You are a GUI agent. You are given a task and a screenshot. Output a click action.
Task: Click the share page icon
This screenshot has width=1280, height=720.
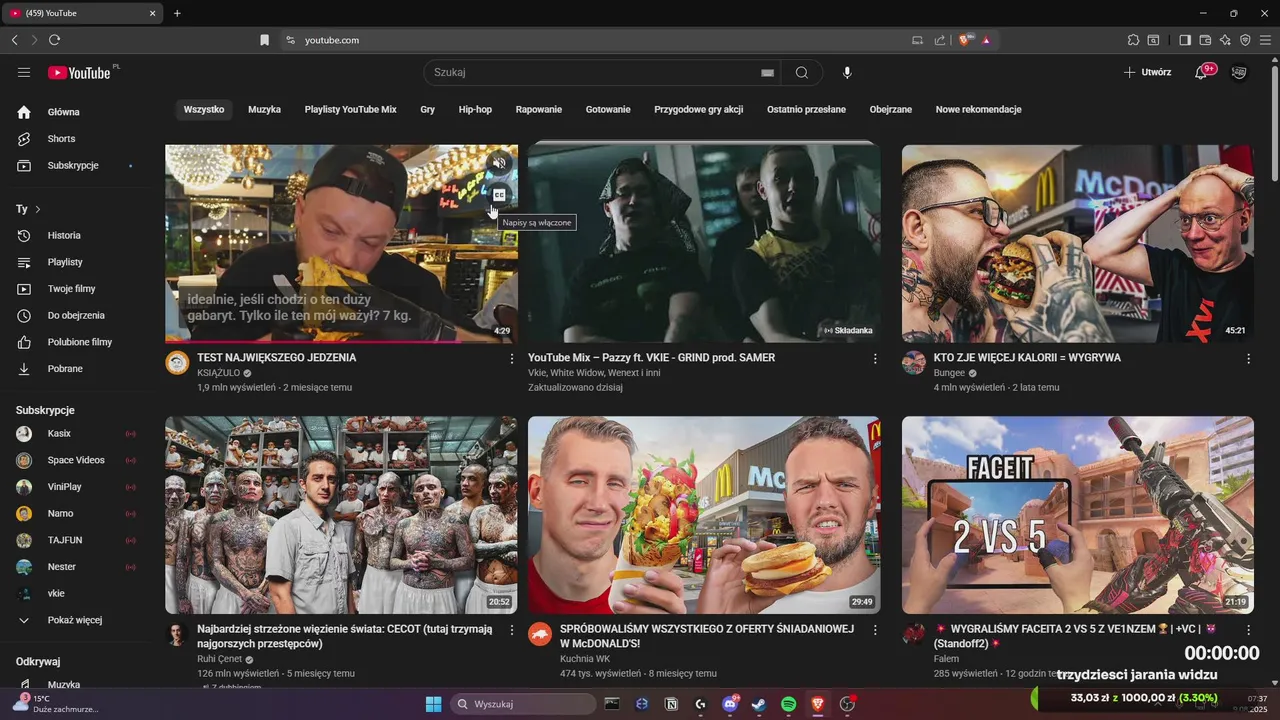[x=940, y=40]
